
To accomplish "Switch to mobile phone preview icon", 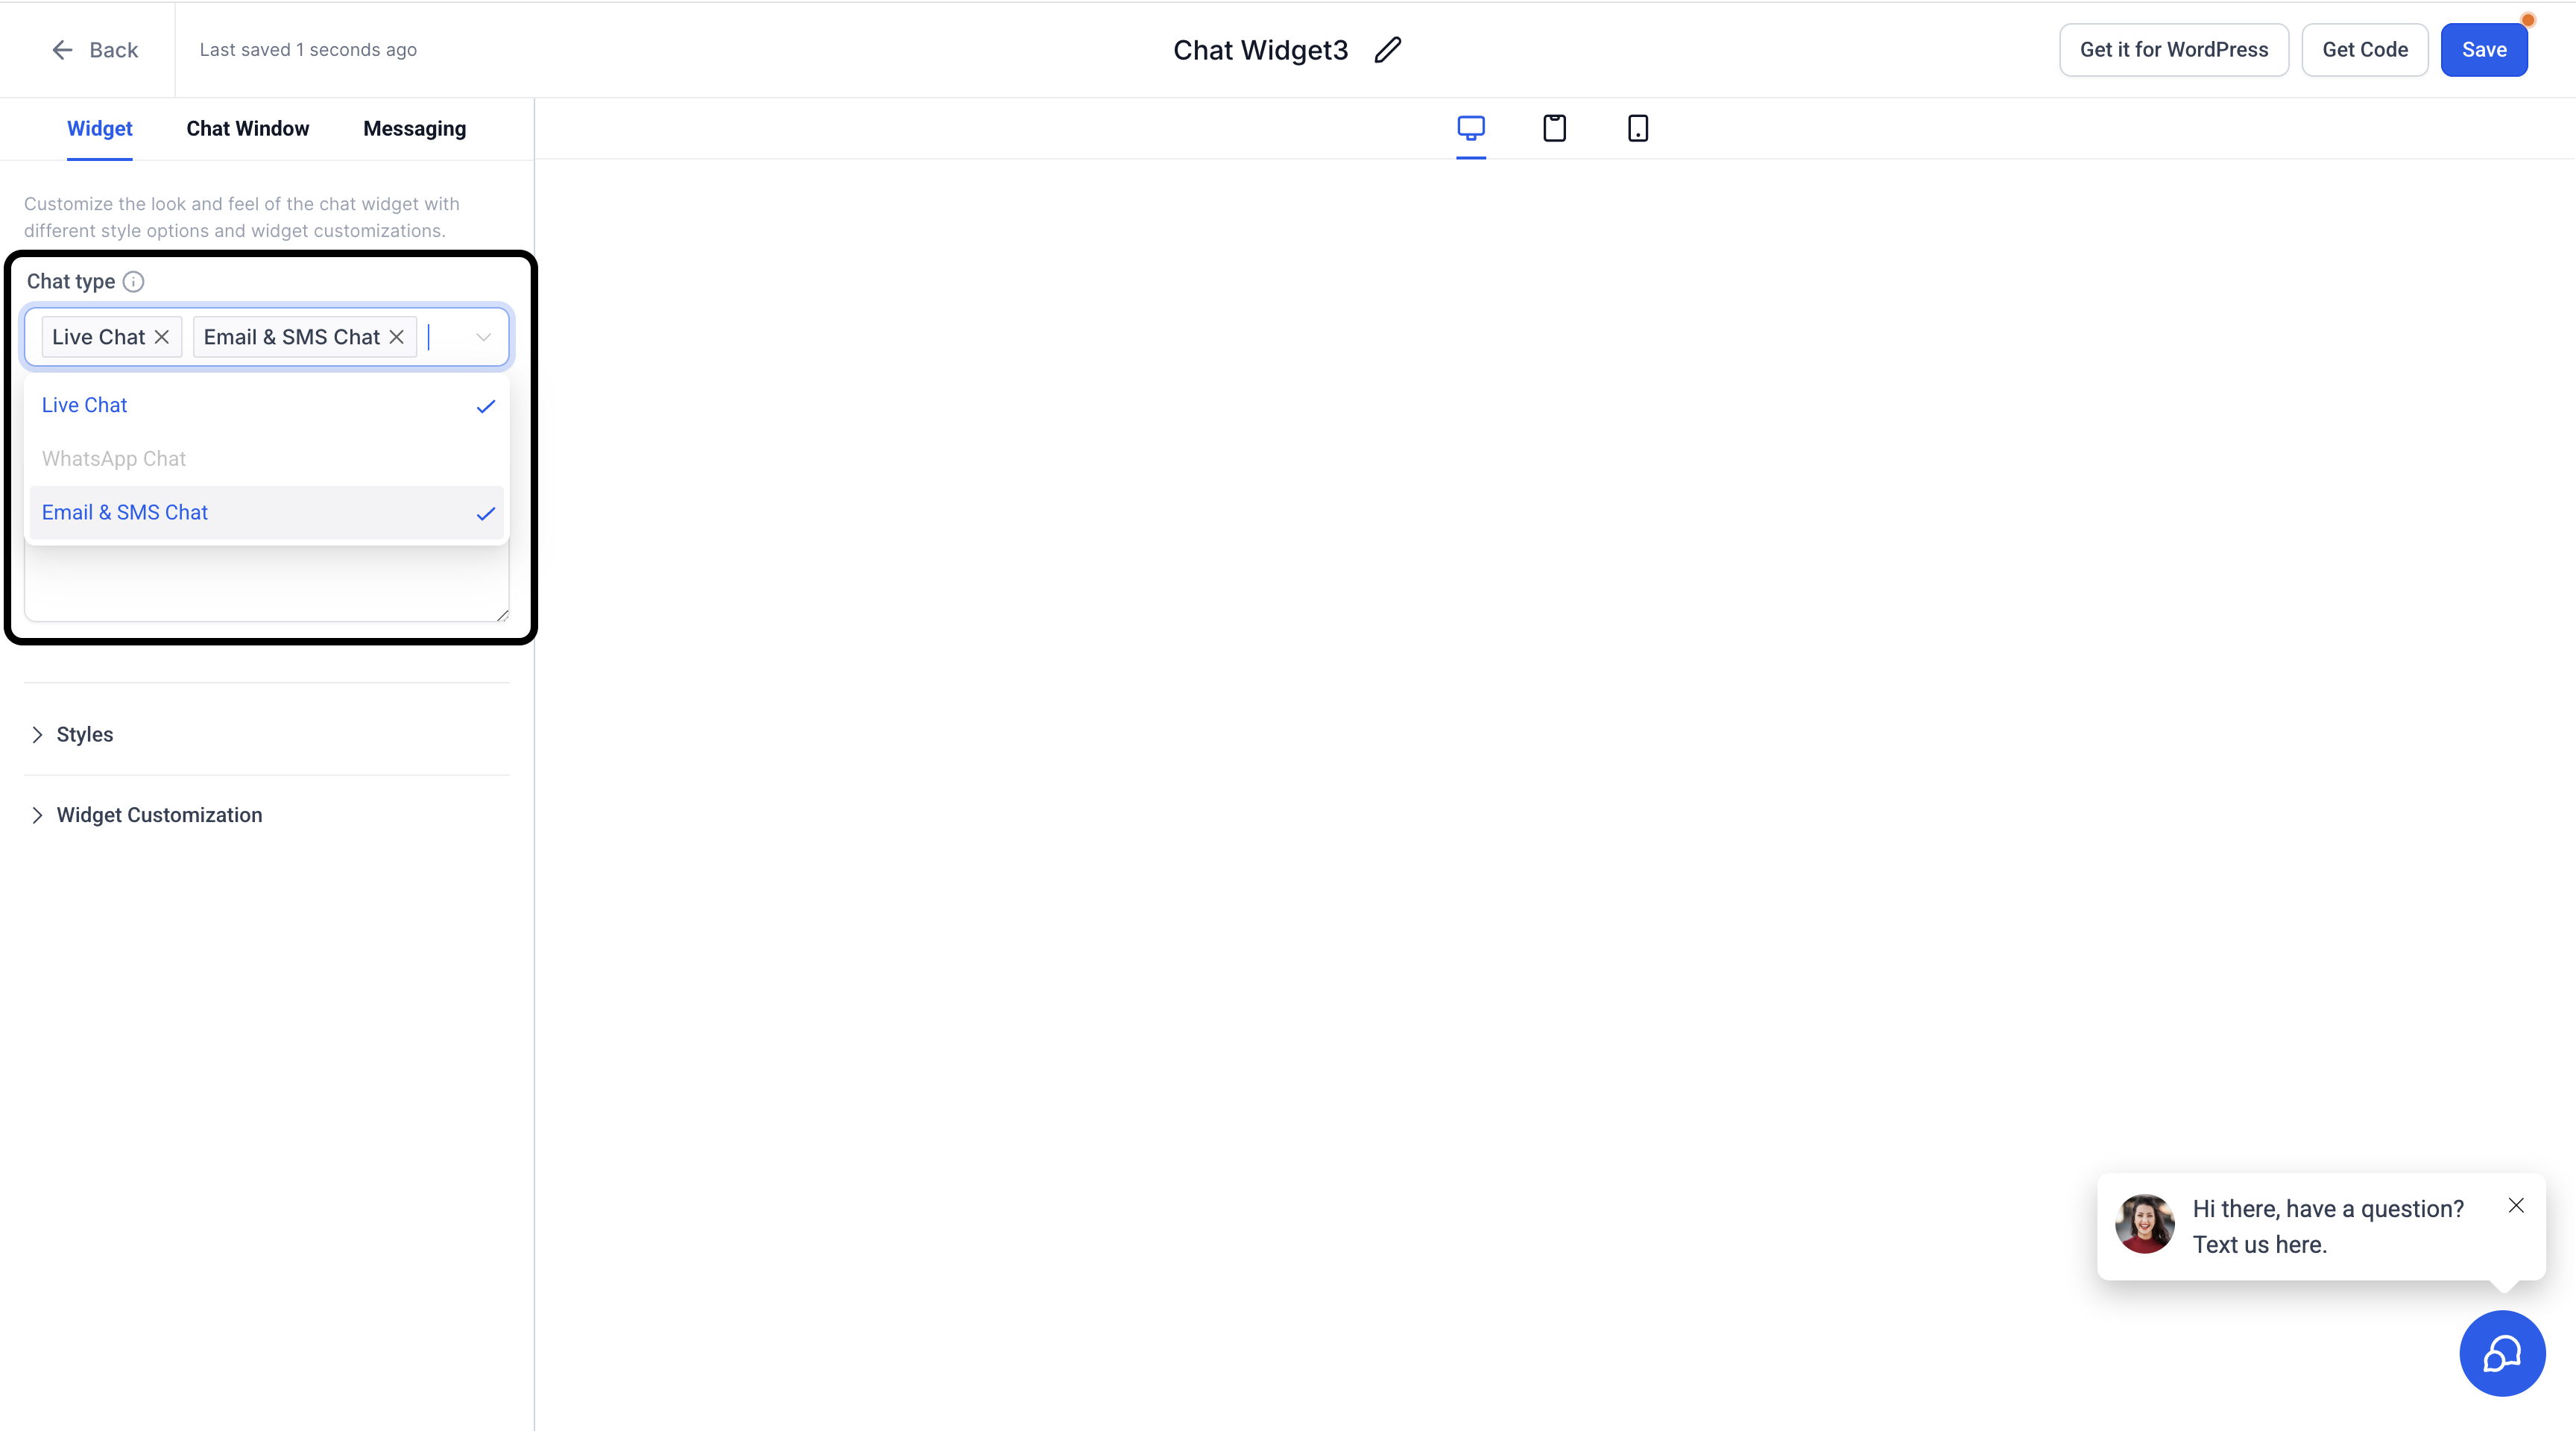I will tap(1637, 128).
